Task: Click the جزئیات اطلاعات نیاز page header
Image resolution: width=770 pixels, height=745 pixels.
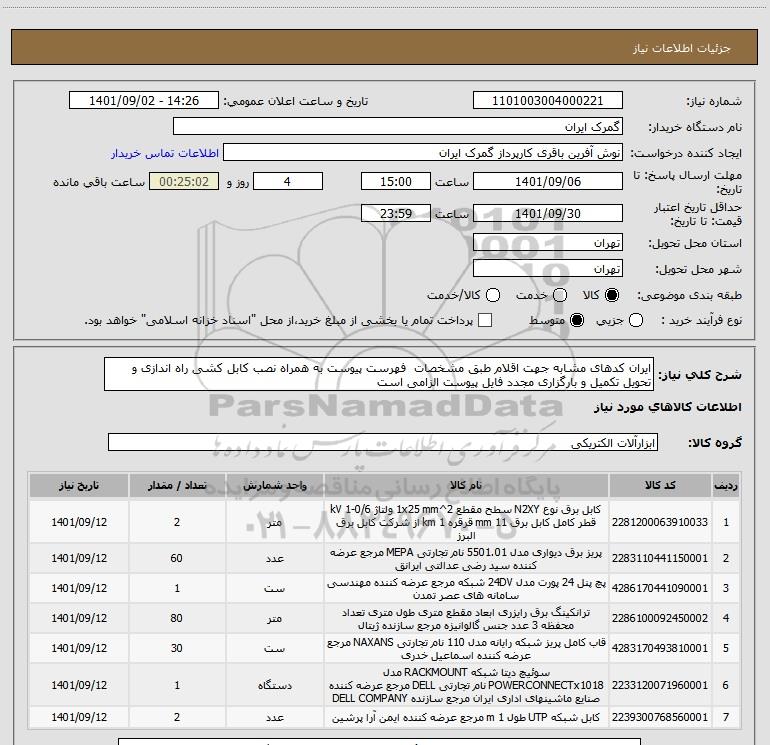Action: pos(682,48)
